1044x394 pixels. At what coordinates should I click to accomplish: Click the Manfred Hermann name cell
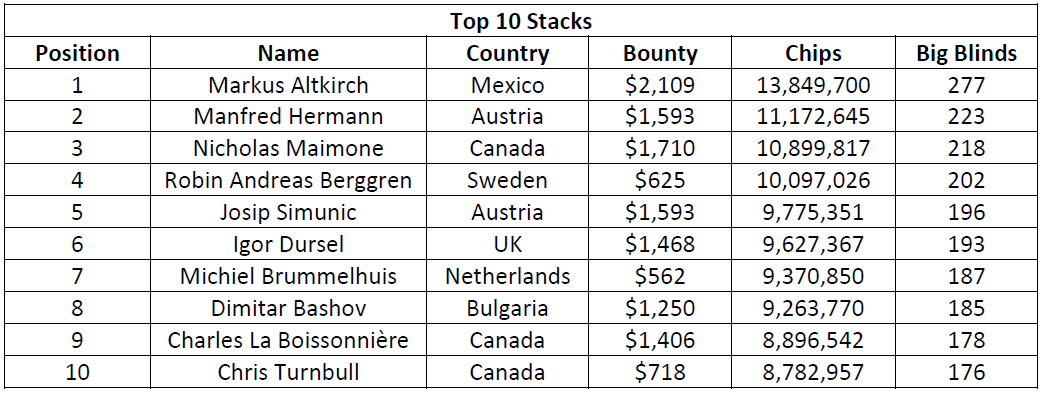point(288,116)
